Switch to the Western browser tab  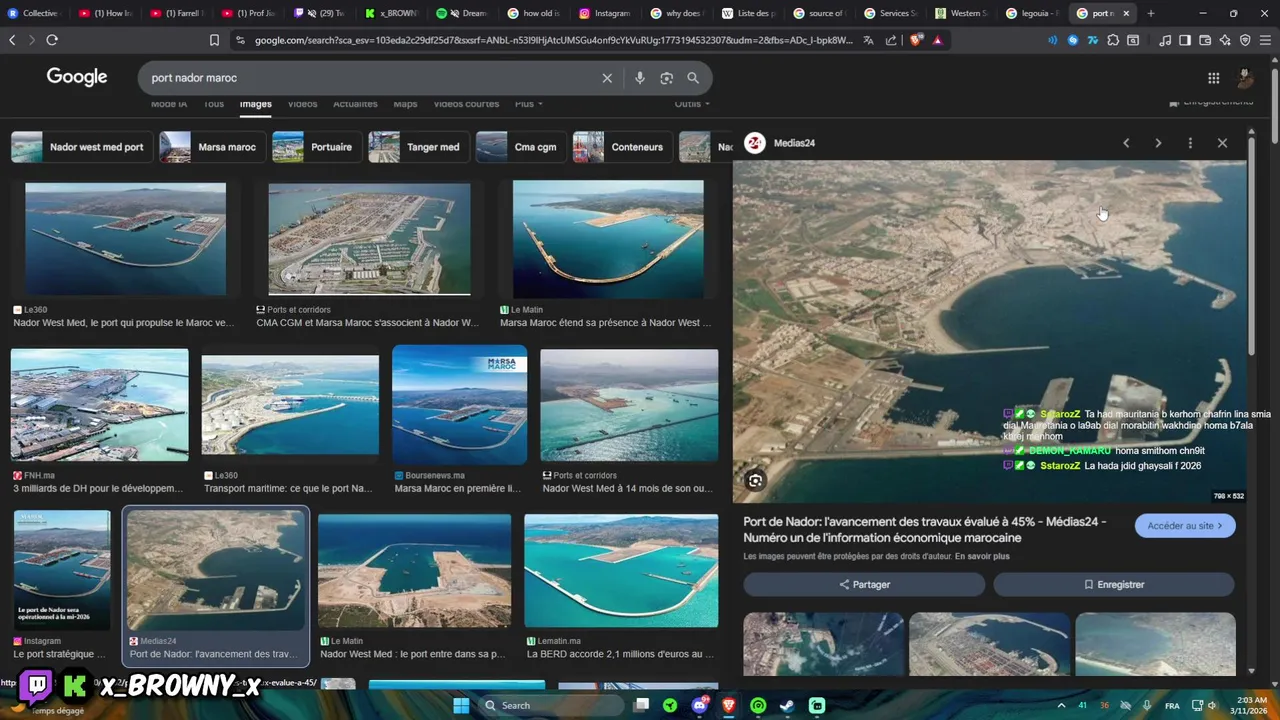(x=960, y=13)
